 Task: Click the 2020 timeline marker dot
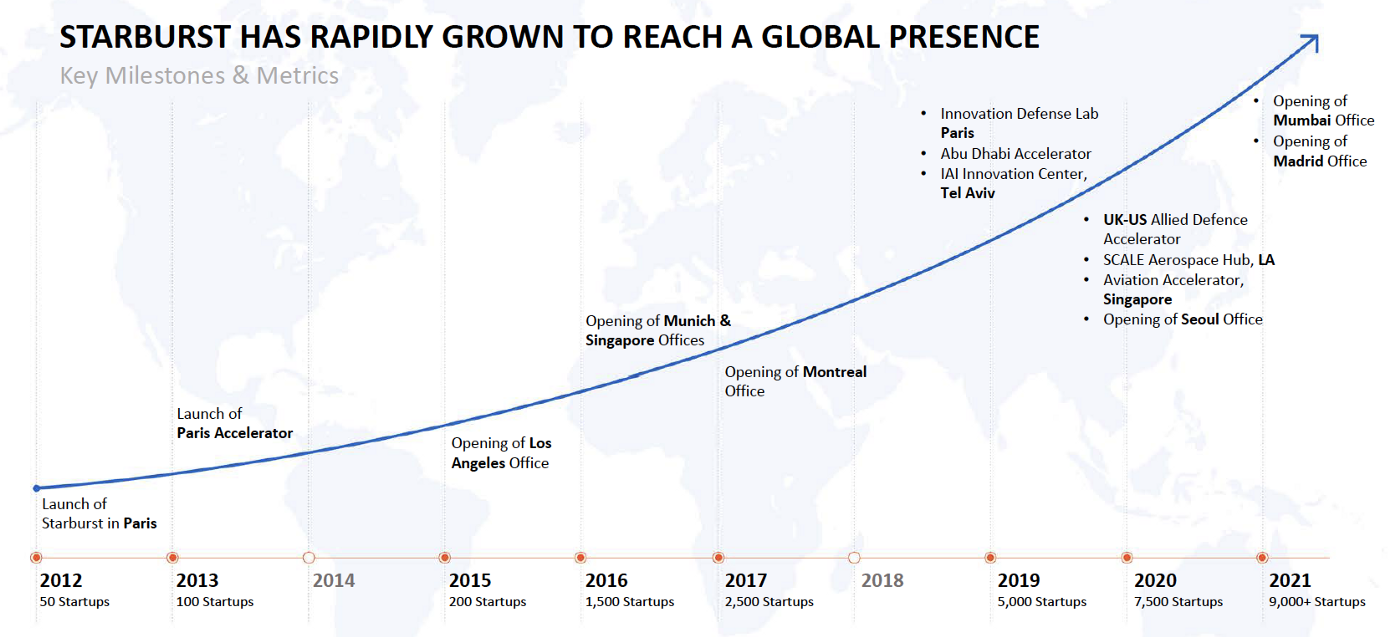[x=1126, y=557]
